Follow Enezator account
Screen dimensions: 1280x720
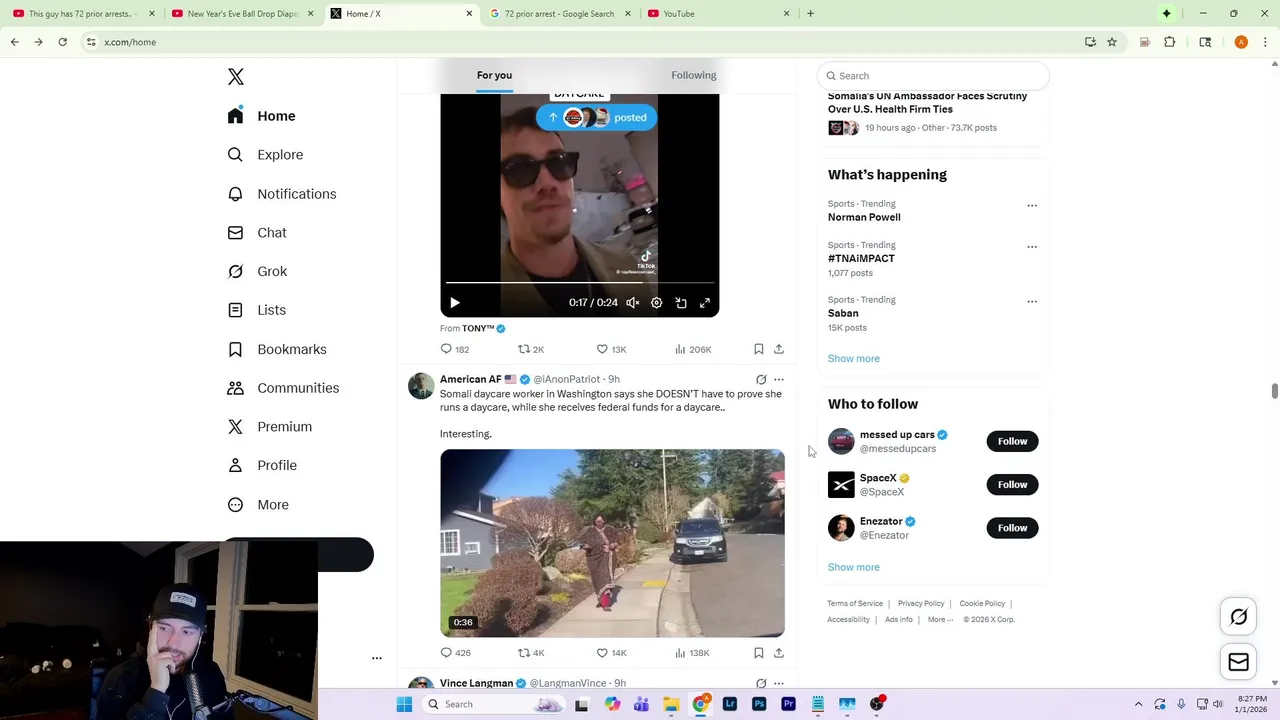[x=1012, y=528]
